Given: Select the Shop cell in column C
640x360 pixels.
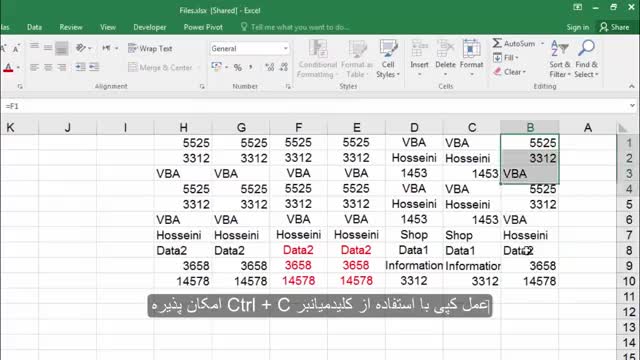Looking at the screenshot, I should click(x=472, y=235).
